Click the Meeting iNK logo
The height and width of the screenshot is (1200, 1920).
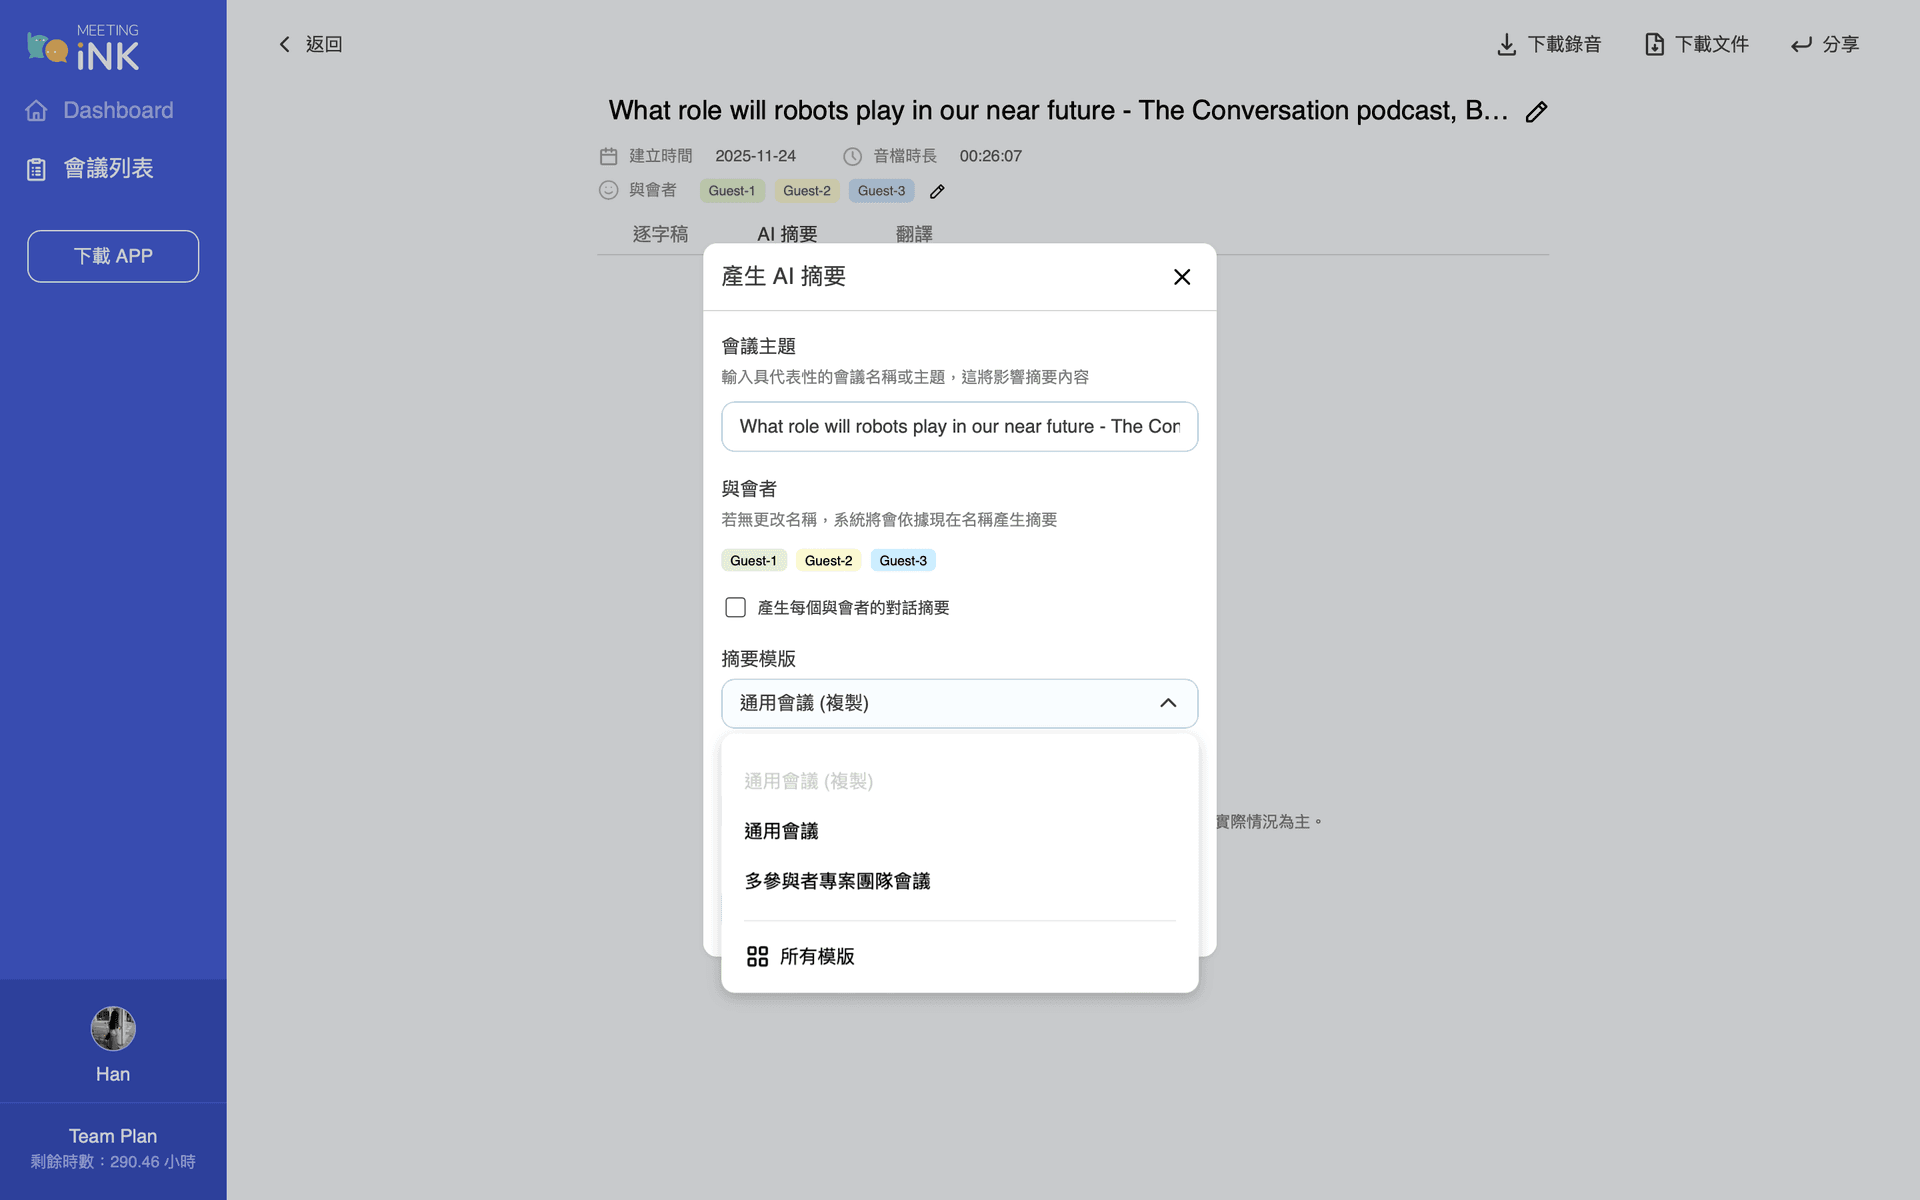coord(83,45)
